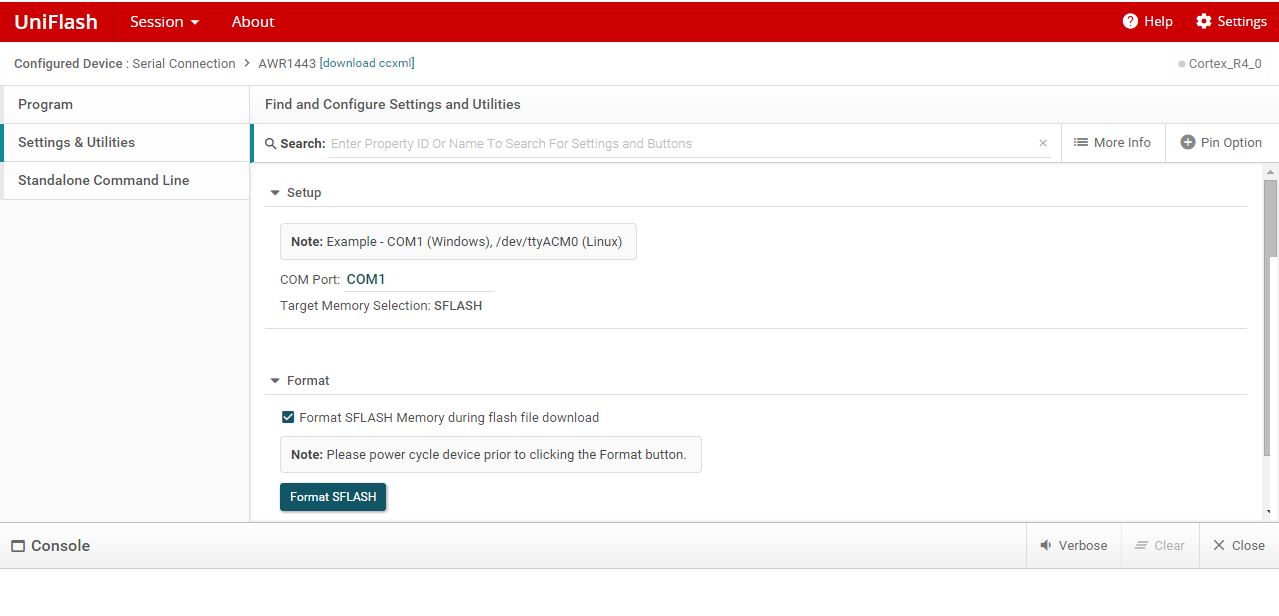Close the Console panel
Image resolution: width=1279 pixels, height=616 pixels.
(x=1238, y=545)
